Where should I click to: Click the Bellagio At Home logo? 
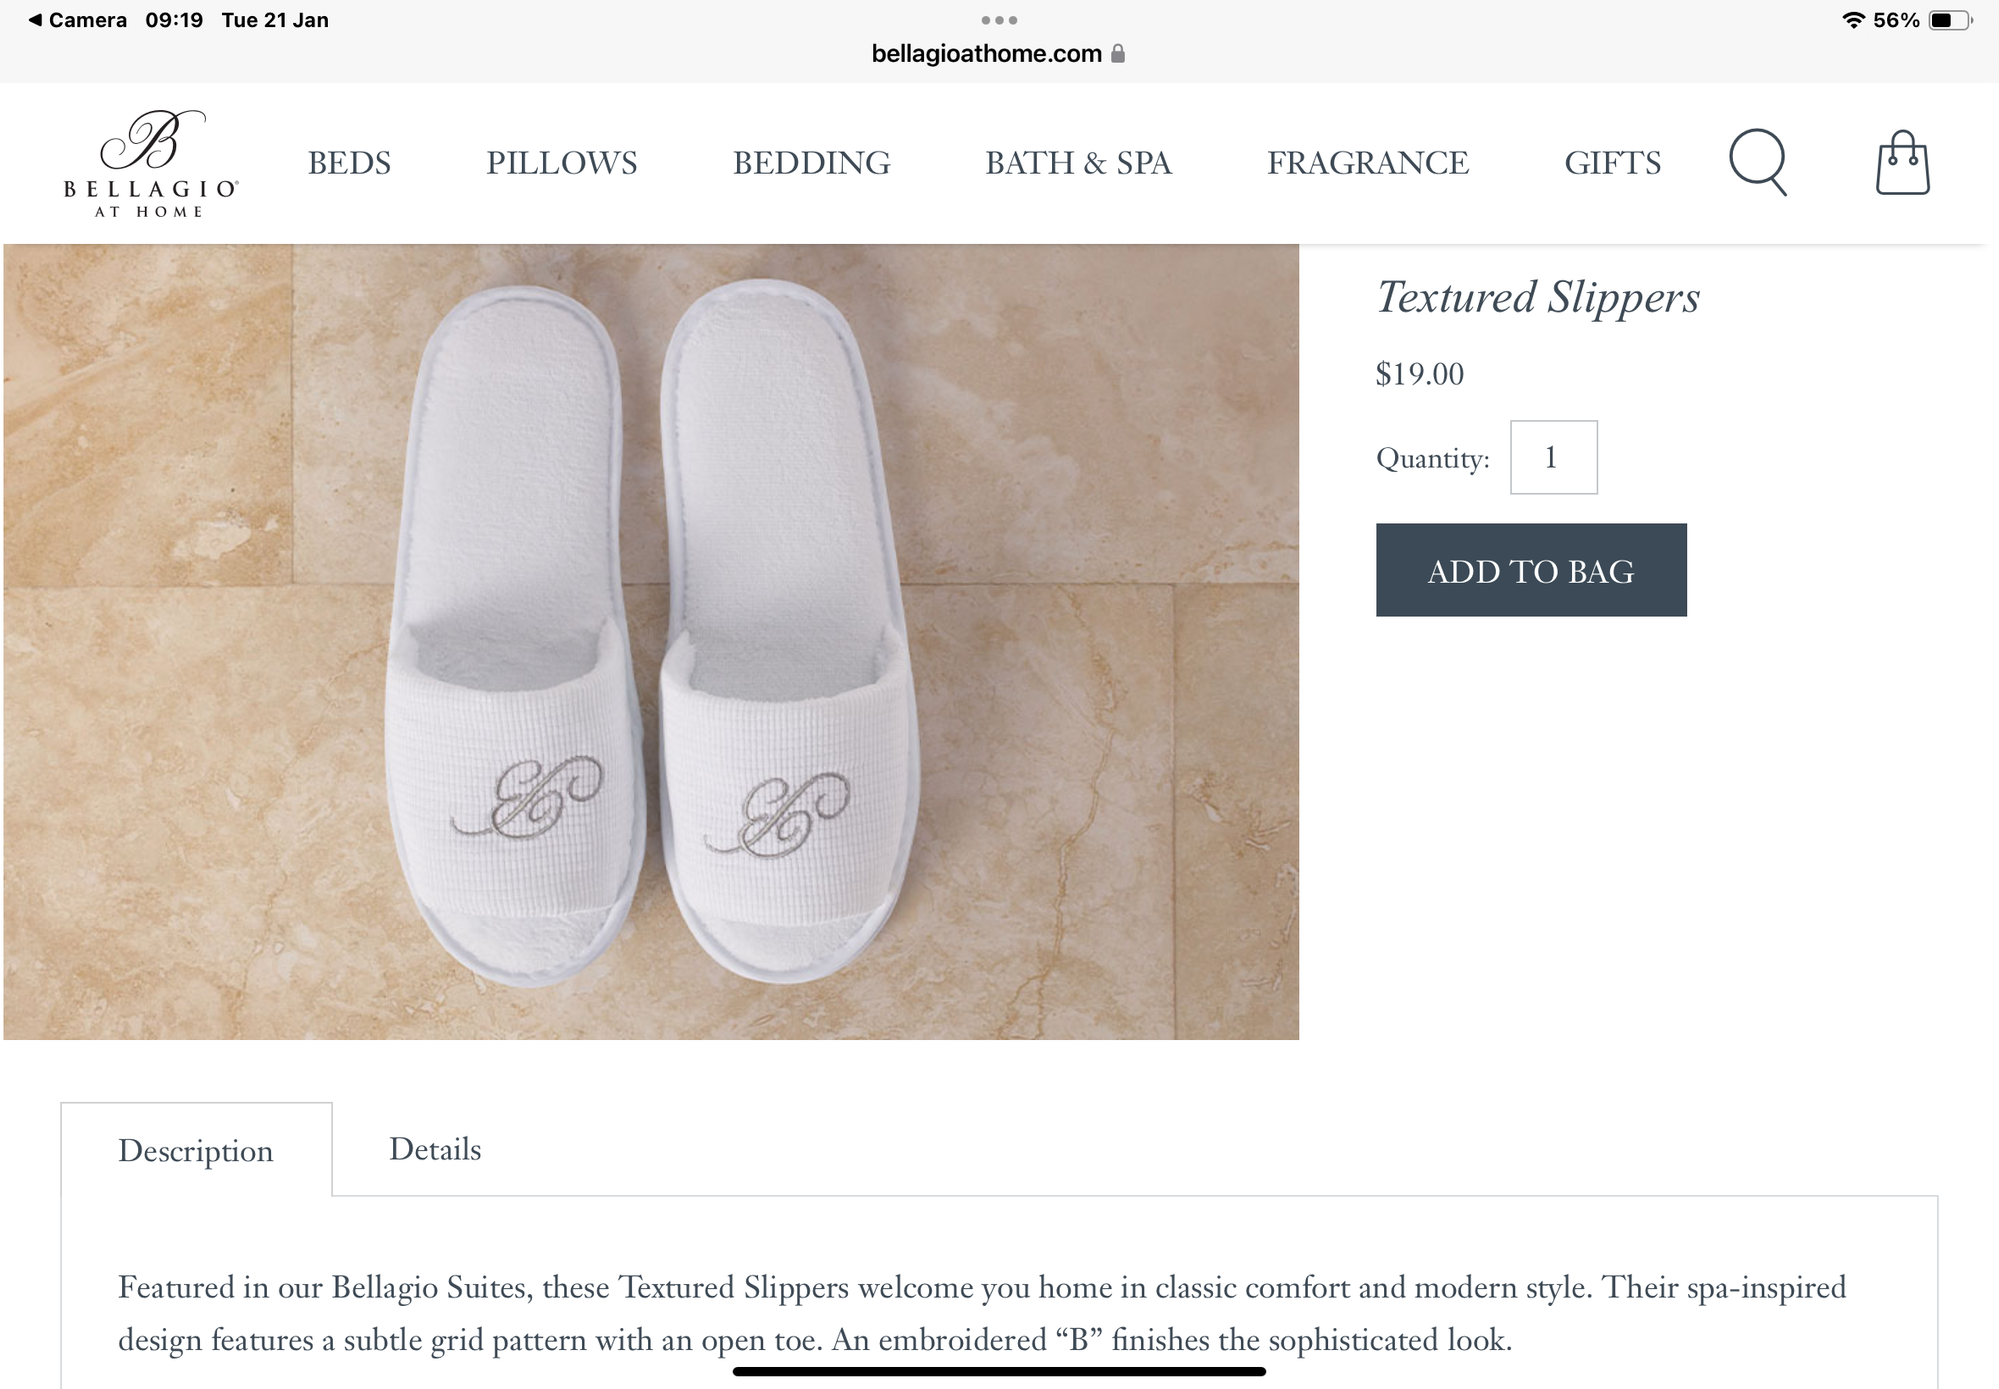pos(151,163)
